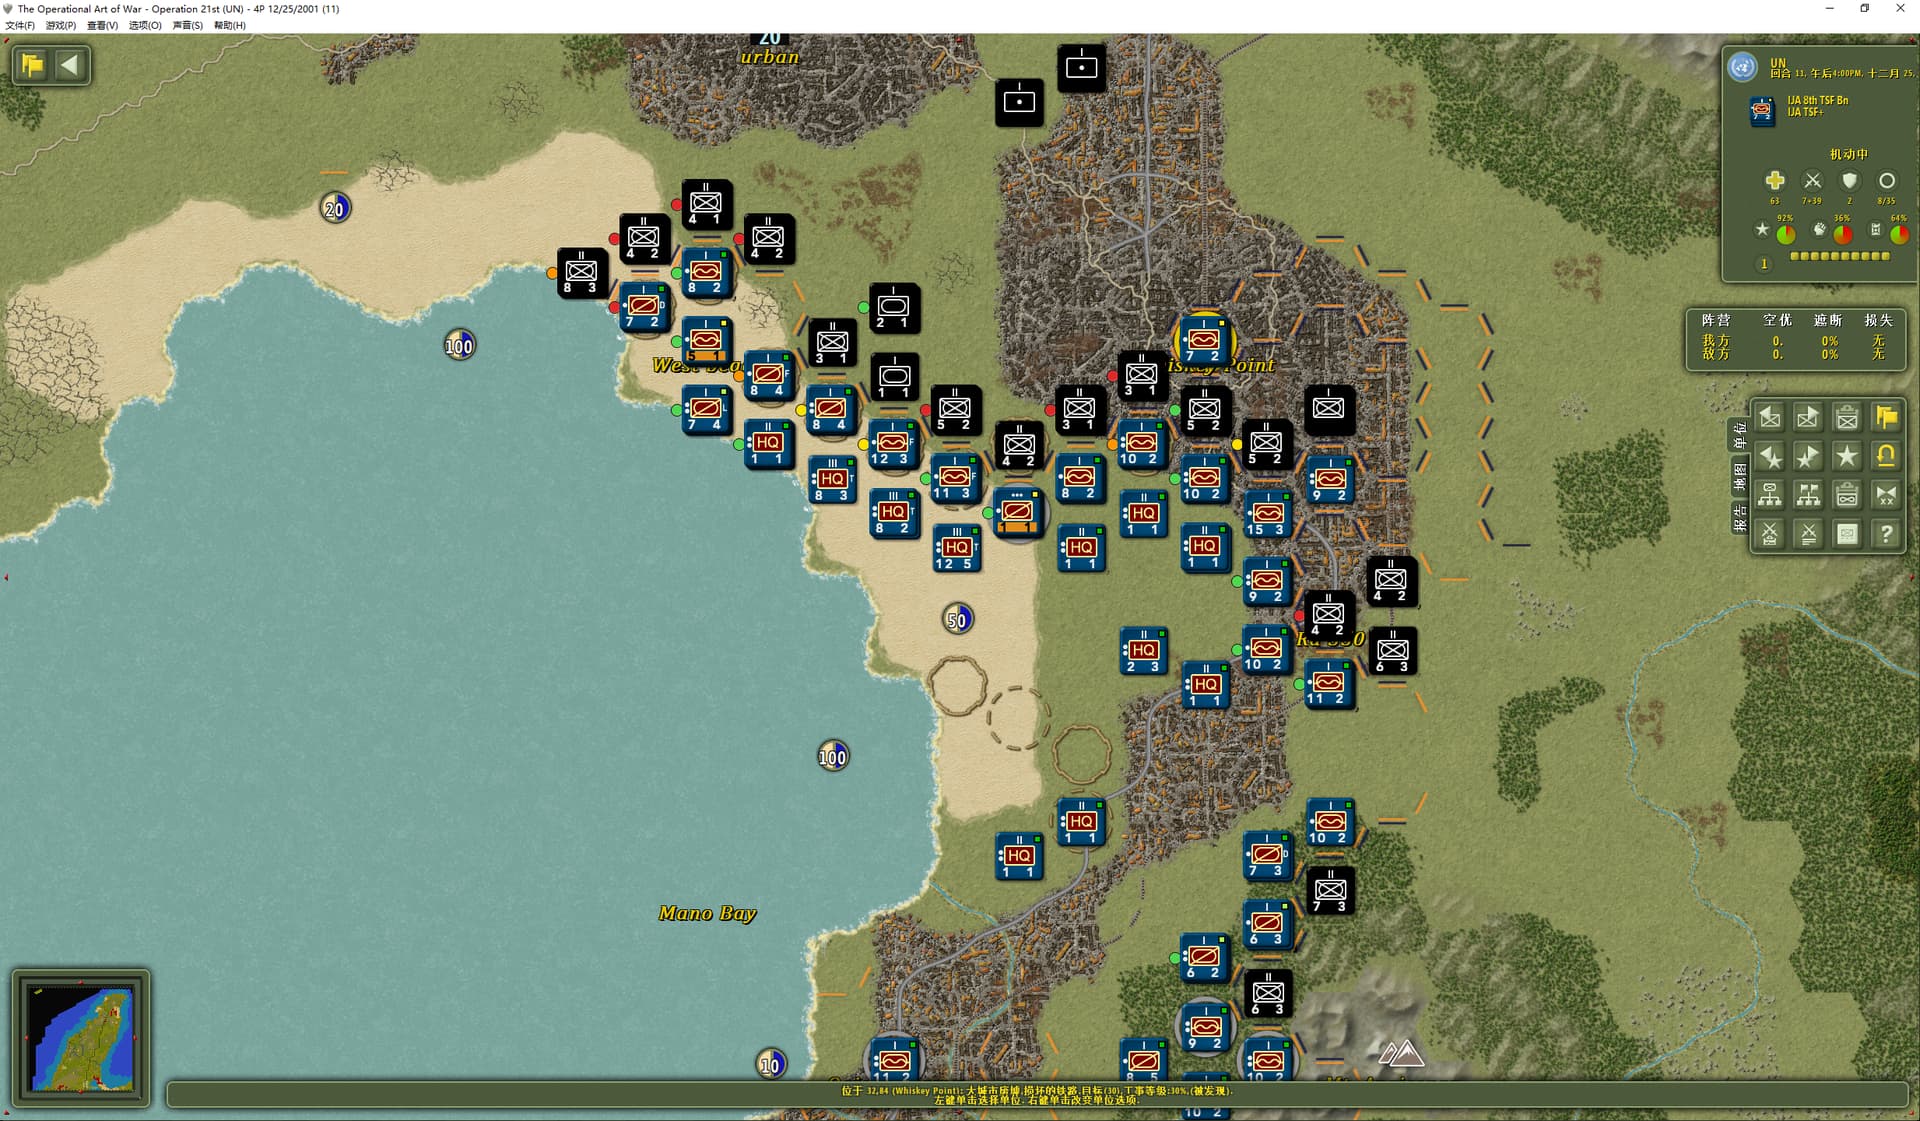Click the disband bowtie XX icon
The image size is (1920, 1121).
(1886, 495)
